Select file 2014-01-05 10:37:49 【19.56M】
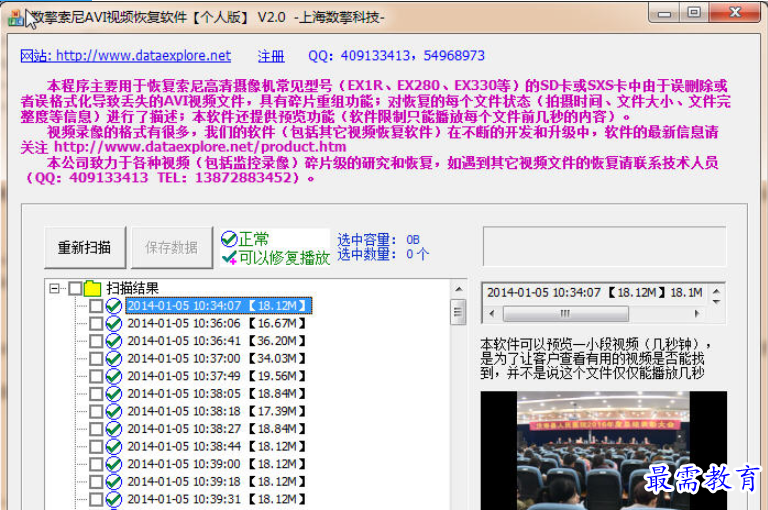The image size is (768, 510). (x=216, y=376)
